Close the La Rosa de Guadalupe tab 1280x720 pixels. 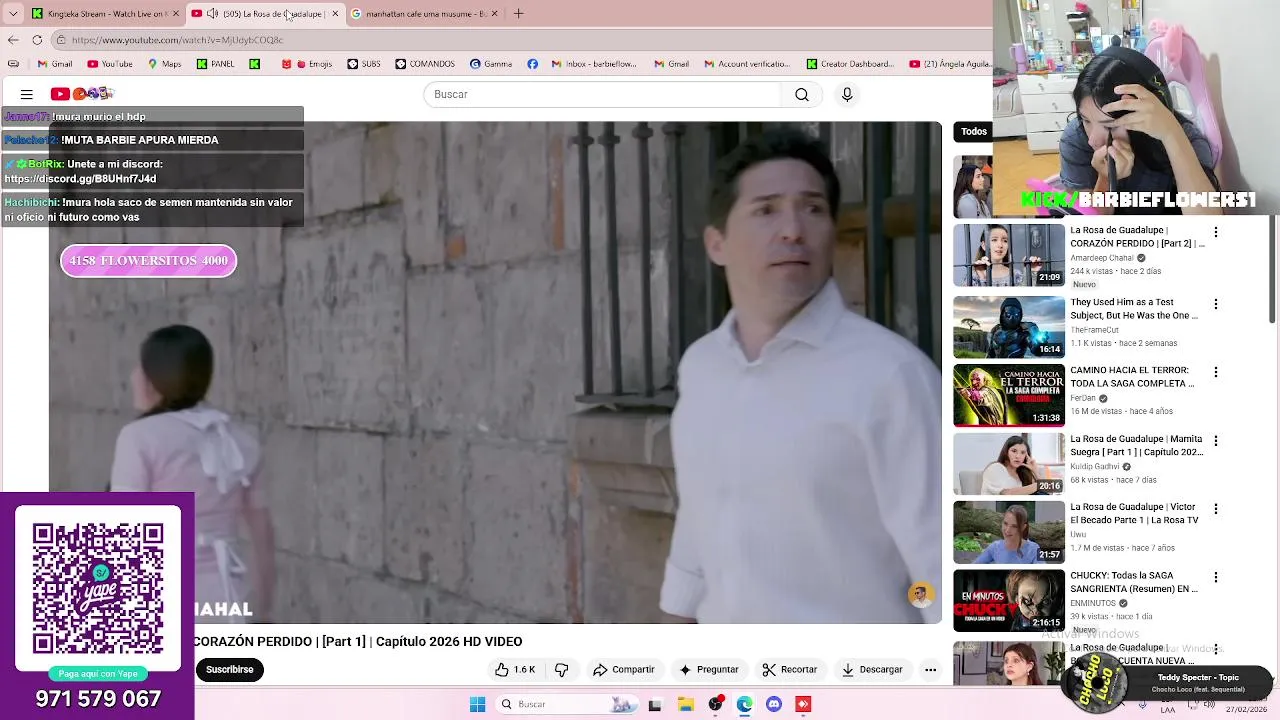coord(335,14)
